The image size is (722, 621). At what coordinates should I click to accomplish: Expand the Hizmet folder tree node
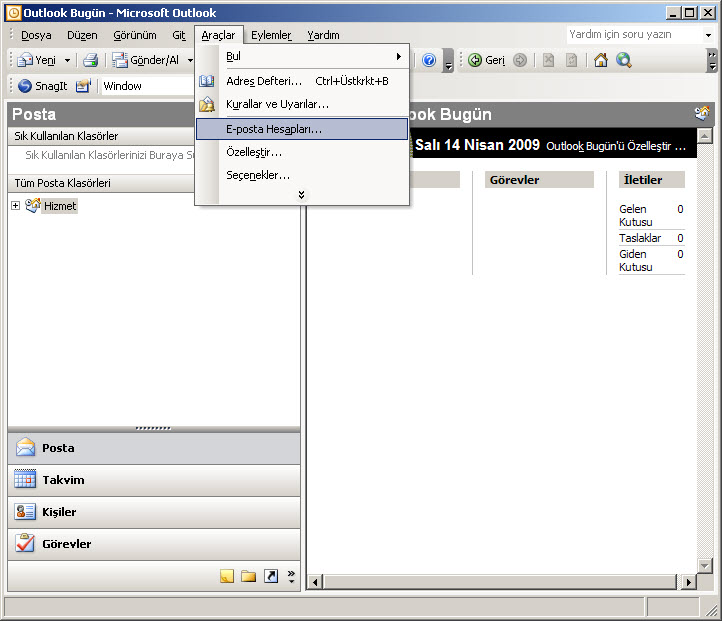pos(16,205)
